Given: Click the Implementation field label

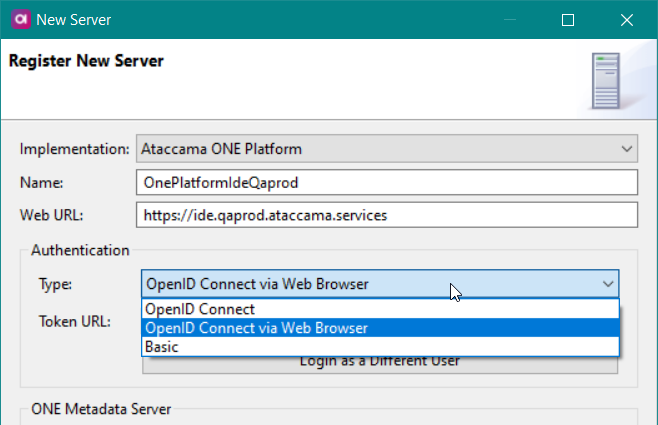Looking at the screenshot, I should 75,149.
